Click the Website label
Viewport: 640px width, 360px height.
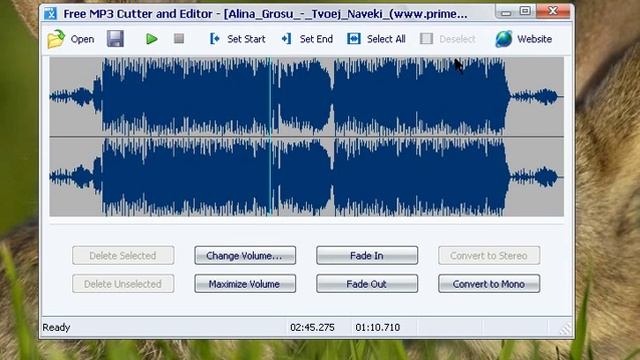click(x=534, y=39)
